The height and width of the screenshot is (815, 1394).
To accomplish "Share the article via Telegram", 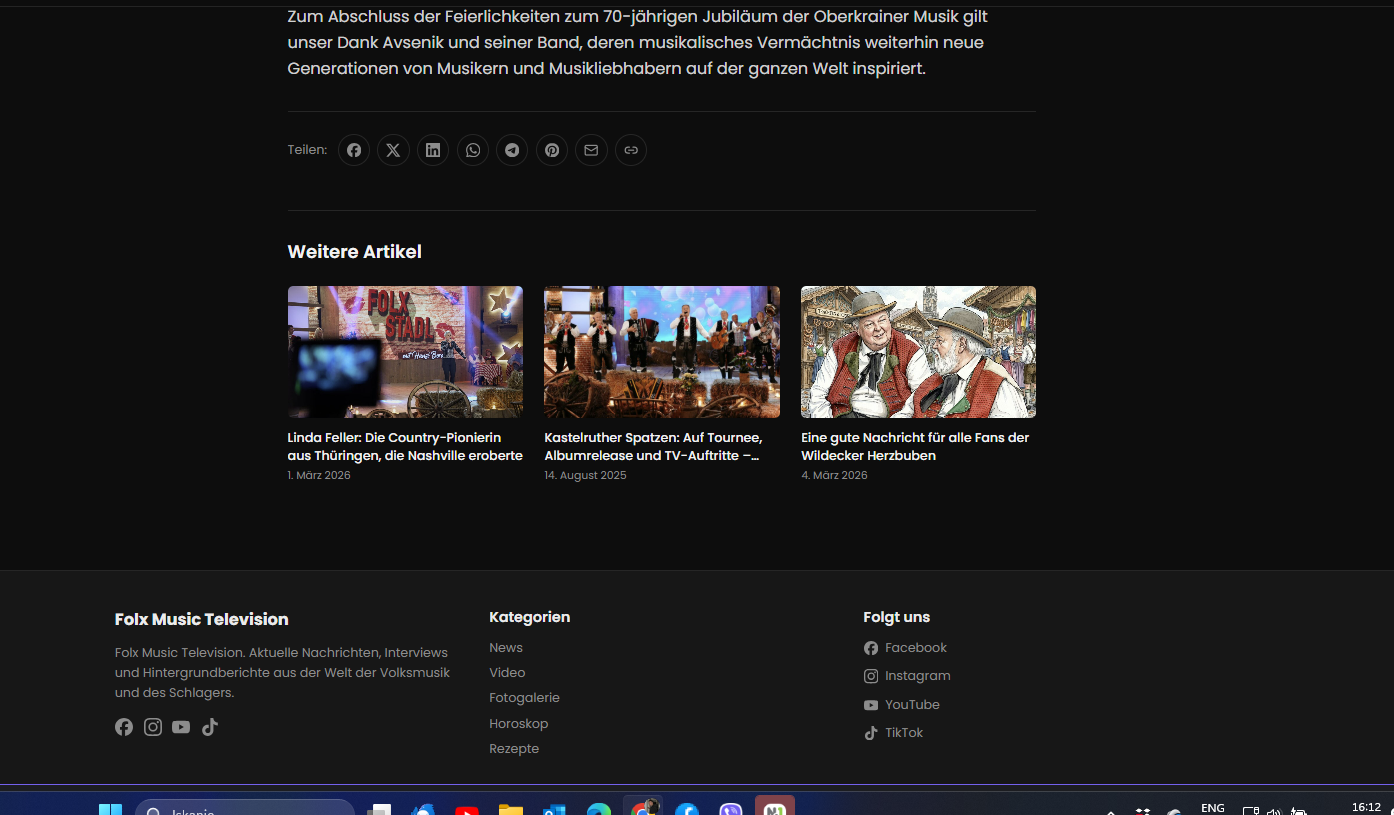I will [512, 150].
